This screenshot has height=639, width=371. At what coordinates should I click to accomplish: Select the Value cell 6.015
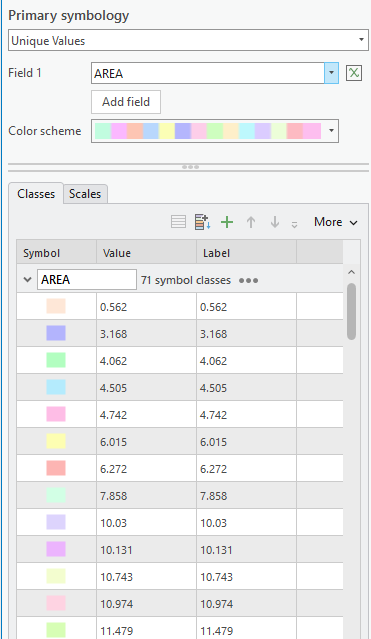(x=146, y=441)
